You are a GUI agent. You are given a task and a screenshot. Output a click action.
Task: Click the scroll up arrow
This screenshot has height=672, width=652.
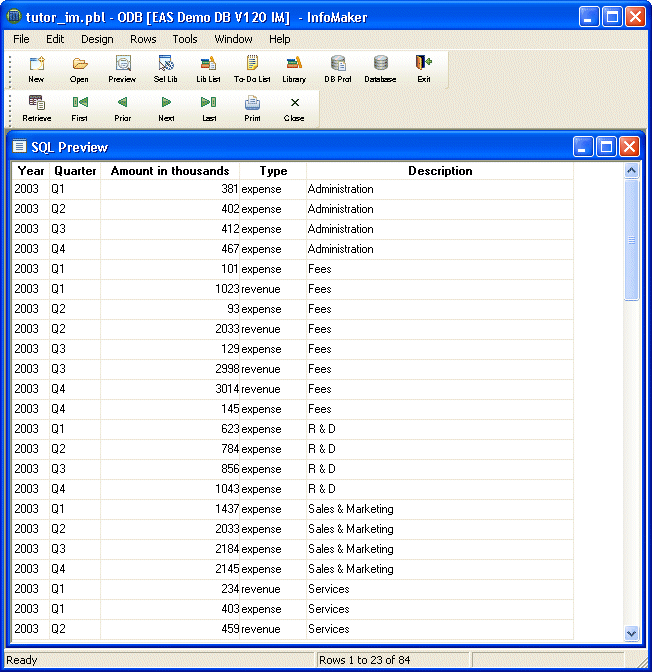coord(631,171)
